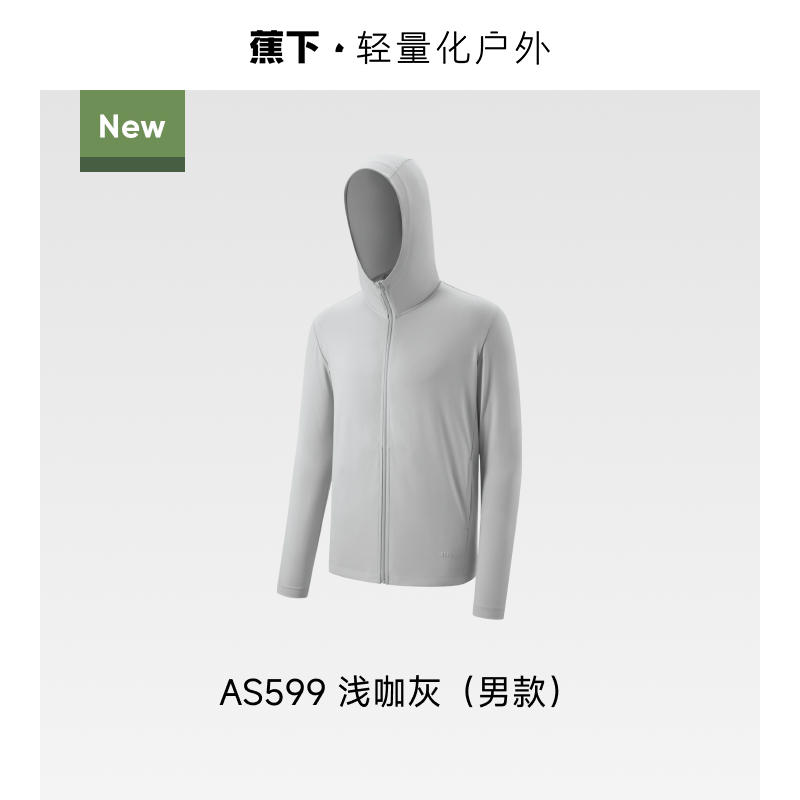The width and height of the screenshot is (800, 800).
Task: Click the small logo on jacket hem
Action: (x=446, y=553)
